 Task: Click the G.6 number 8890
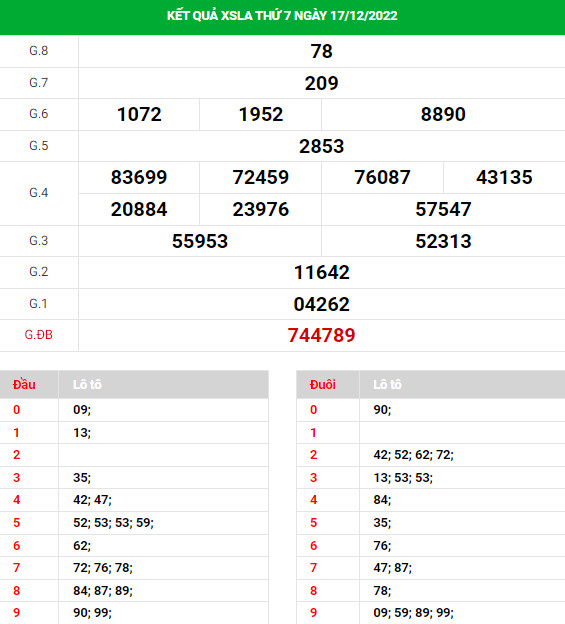click(443, 115)
